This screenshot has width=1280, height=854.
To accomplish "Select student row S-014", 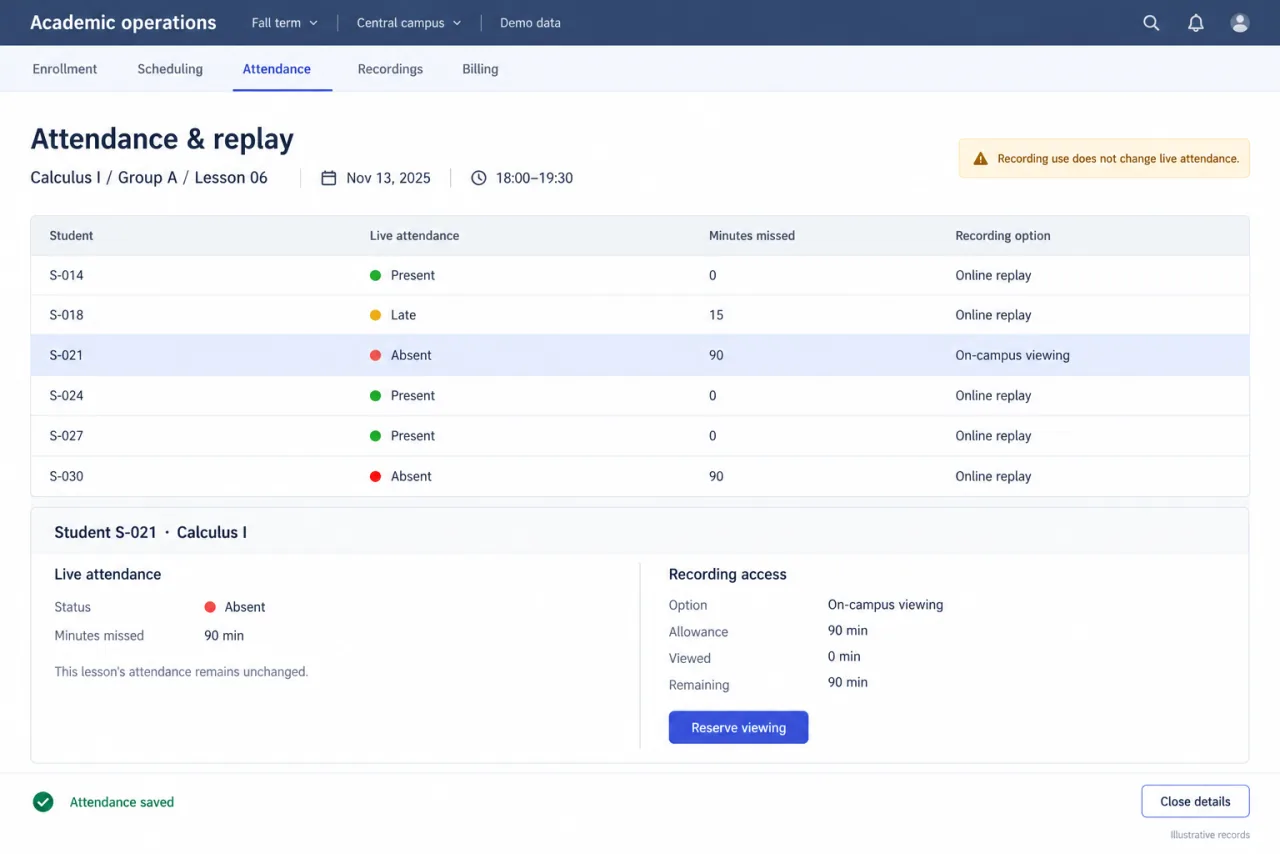I will coord(640,275).
